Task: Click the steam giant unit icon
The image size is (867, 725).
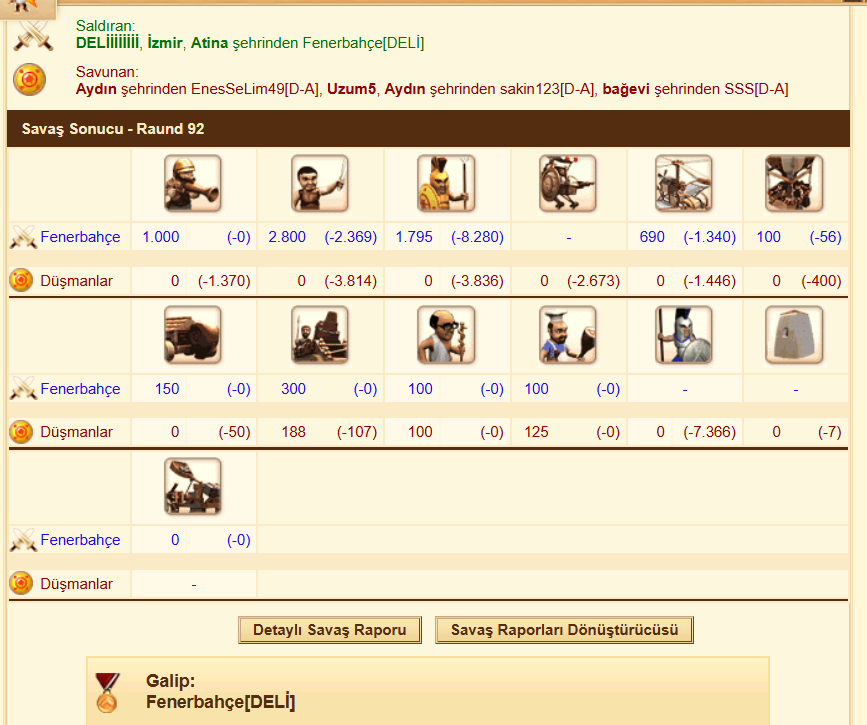Action: coord(568,184)
